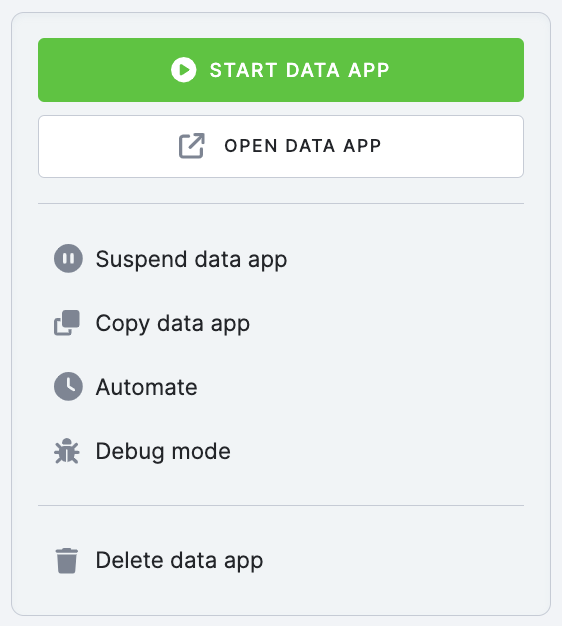The image size is (562, 626).
Task: Click the trash can icon
Action: 67,561
